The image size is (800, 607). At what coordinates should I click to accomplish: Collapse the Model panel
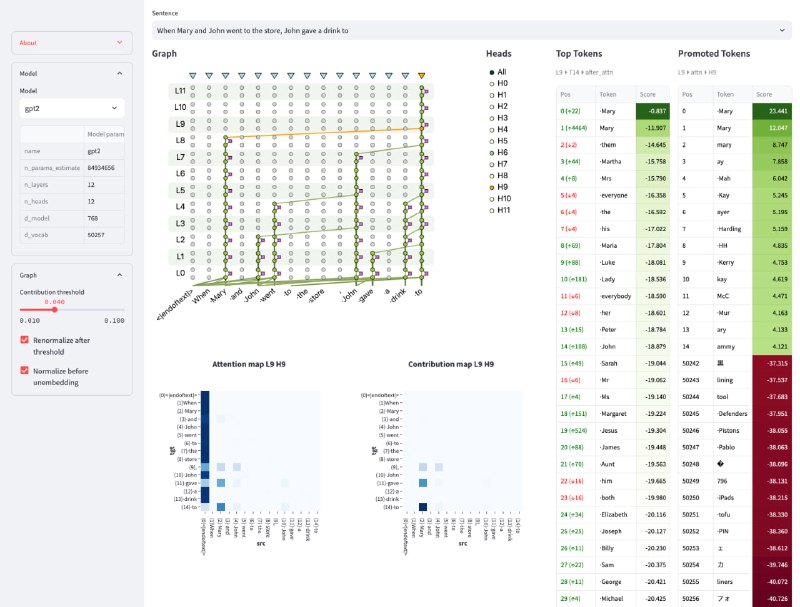[119, 73]
